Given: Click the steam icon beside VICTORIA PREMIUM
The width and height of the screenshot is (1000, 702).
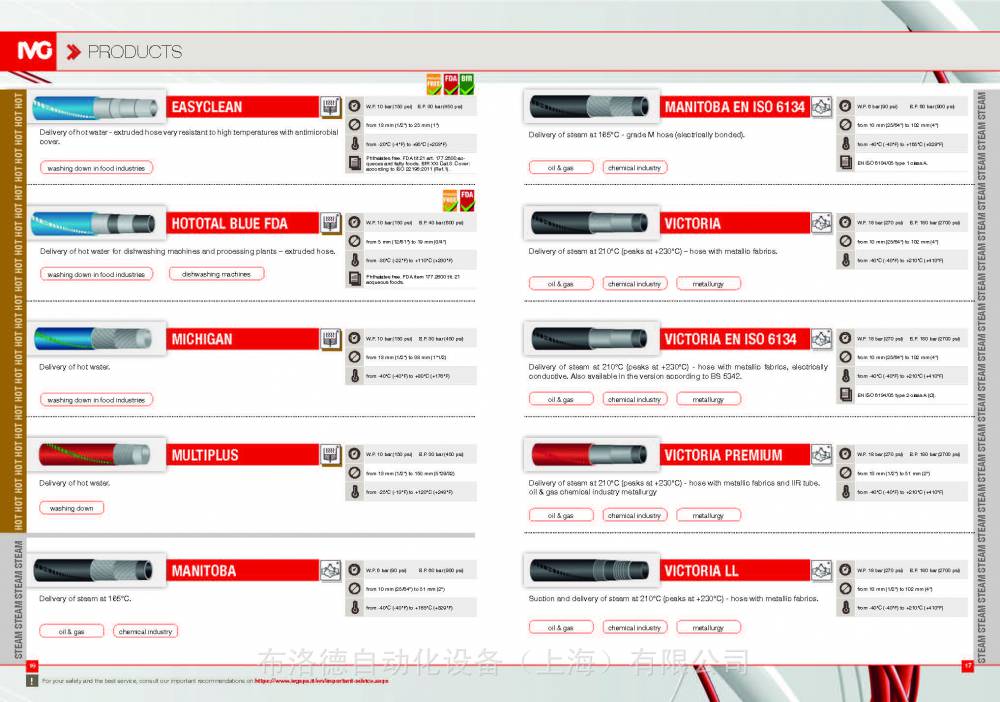Looking at the screenshot, I should pos(822,455).
